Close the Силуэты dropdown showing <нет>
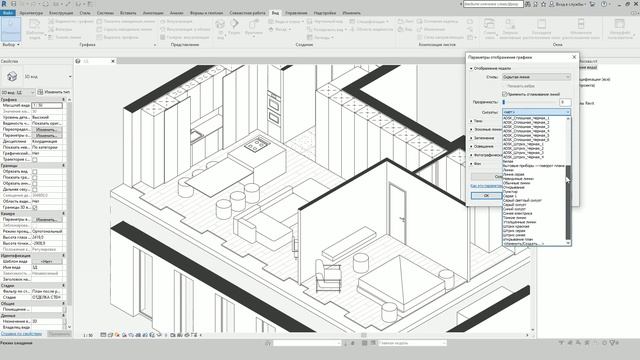The image size is (640, 360). [536, 112]
